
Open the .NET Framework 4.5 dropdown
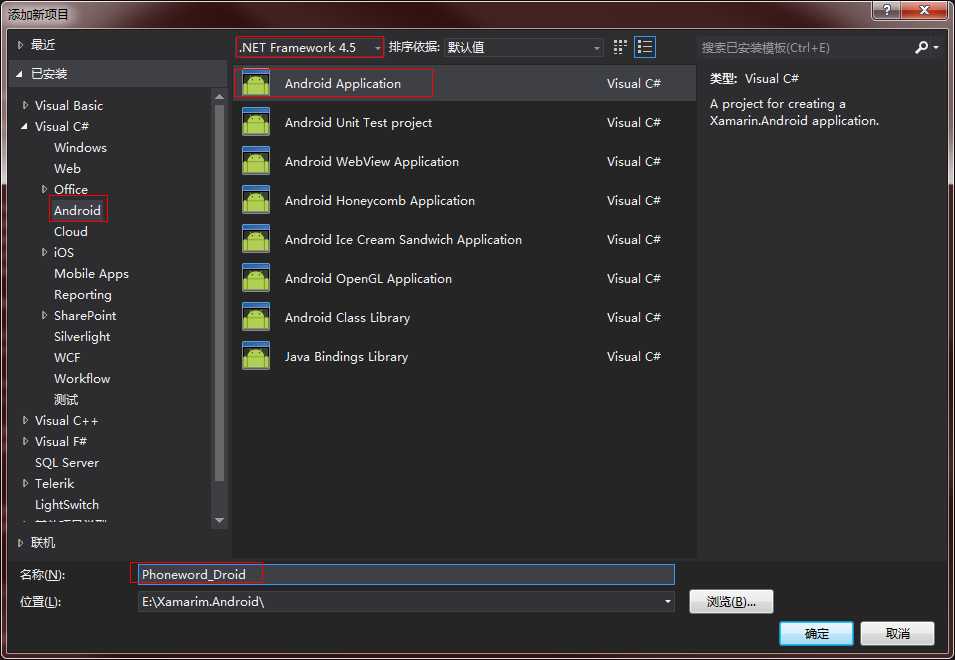[x=310, y=47]
